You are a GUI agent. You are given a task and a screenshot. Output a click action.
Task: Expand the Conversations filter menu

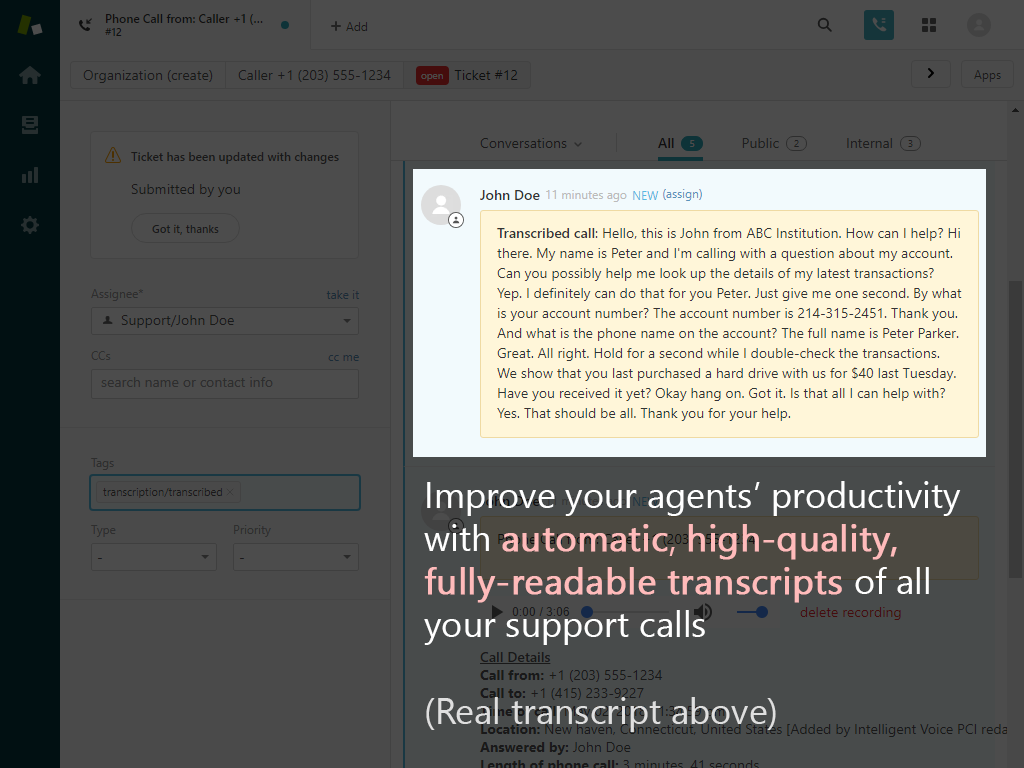pyautogui.click(x=530, y=144)
